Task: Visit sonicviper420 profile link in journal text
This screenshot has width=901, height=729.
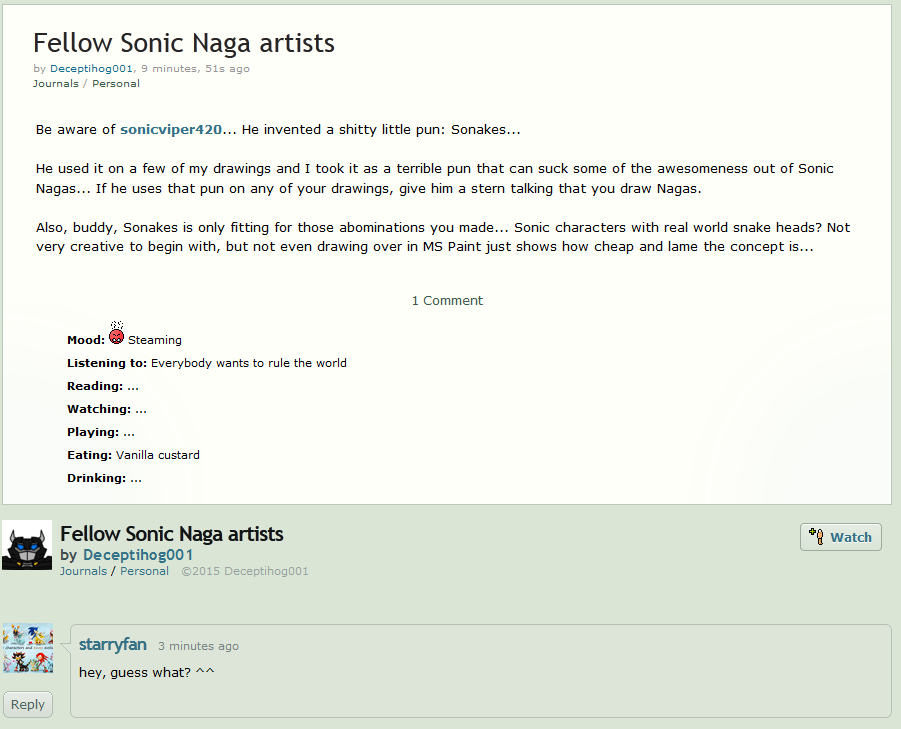Action: pyautogui.click(x=171, y=129)
